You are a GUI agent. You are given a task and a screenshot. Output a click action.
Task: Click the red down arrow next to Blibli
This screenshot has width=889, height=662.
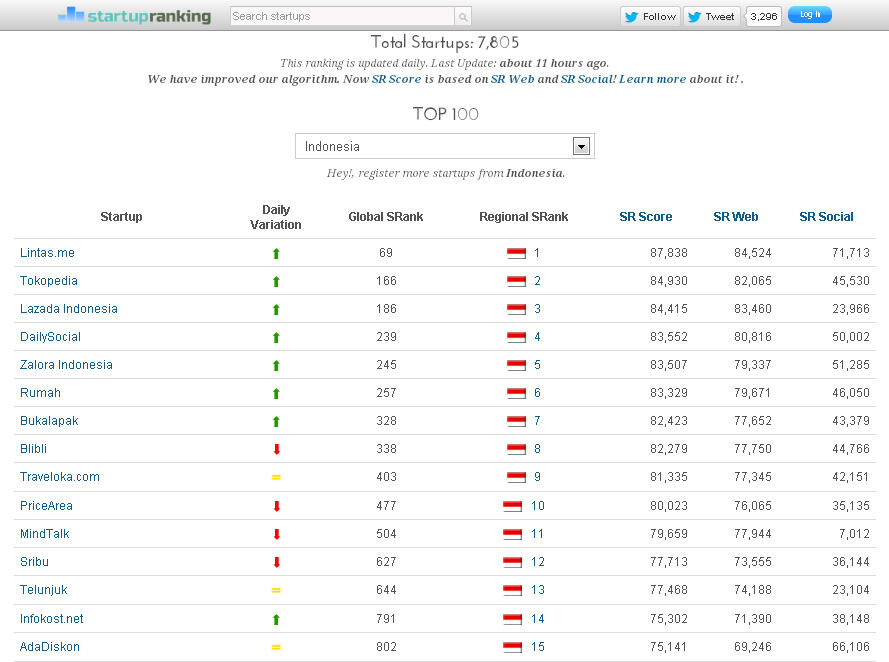276,449
